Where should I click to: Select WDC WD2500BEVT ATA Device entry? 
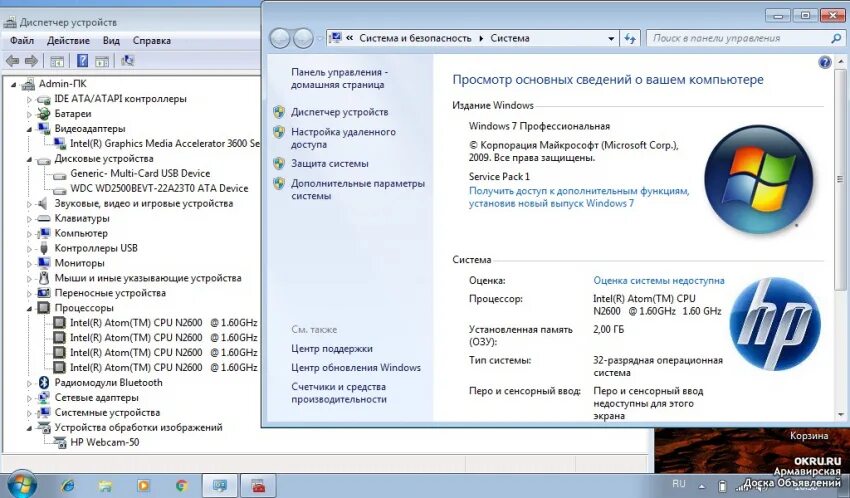159,189
